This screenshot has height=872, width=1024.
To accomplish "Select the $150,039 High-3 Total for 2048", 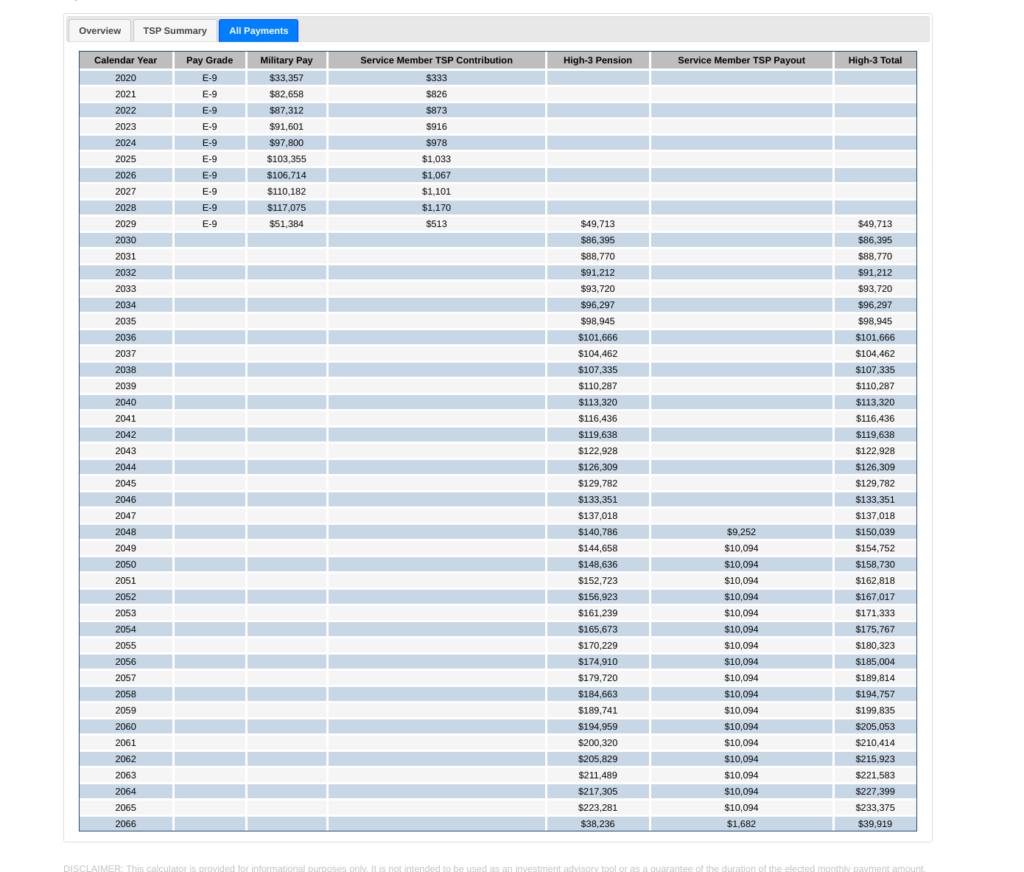I will point(875,532).
